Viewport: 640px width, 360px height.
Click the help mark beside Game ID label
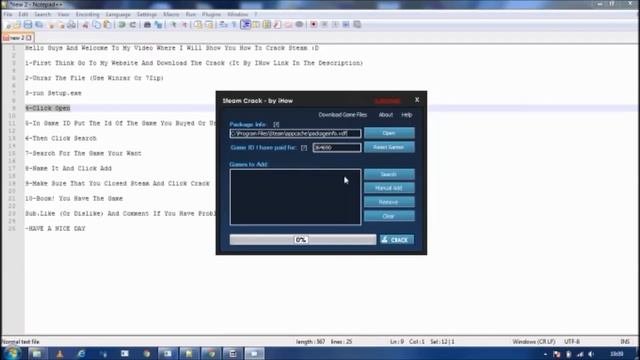(304, 148)
